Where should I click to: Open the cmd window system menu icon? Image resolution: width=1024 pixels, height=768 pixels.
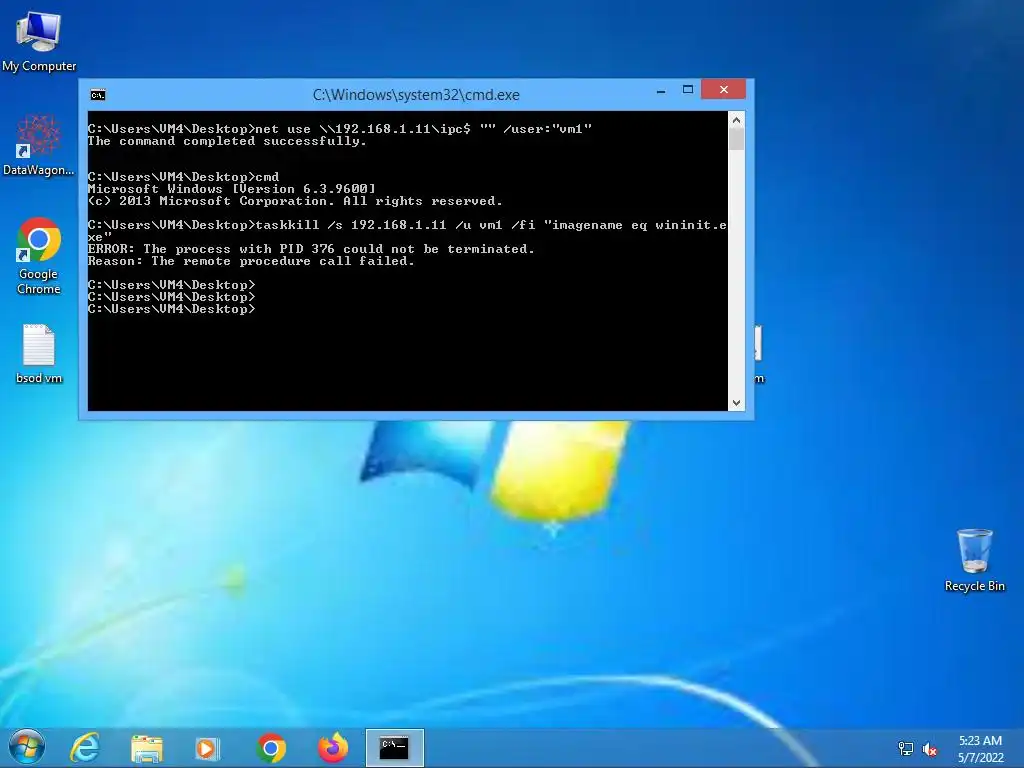(x=98, y=95)
